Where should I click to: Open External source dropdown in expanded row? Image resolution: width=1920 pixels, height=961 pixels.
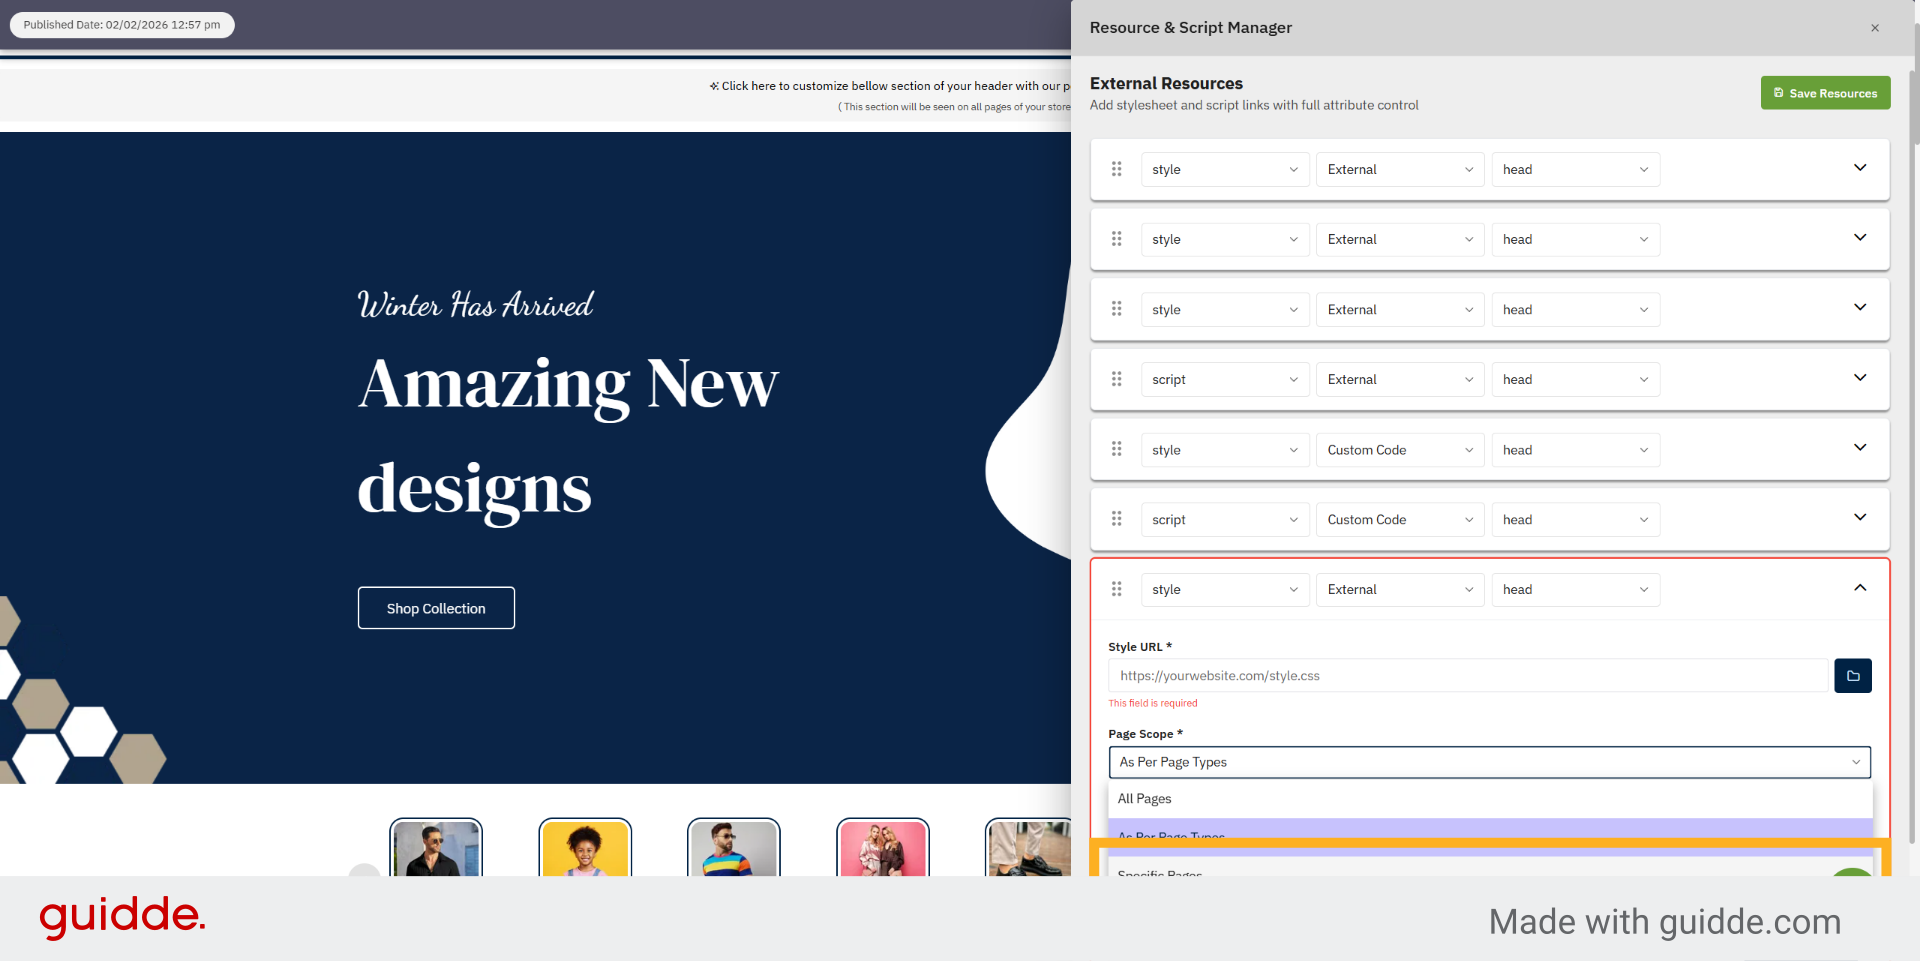(1400, 589)
